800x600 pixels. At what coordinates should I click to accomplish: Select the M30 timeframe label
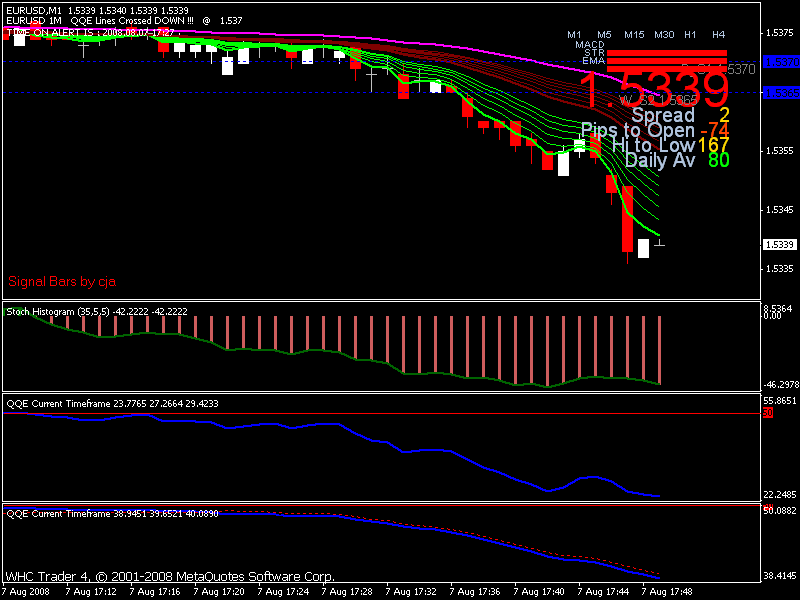tap(664, 35)
